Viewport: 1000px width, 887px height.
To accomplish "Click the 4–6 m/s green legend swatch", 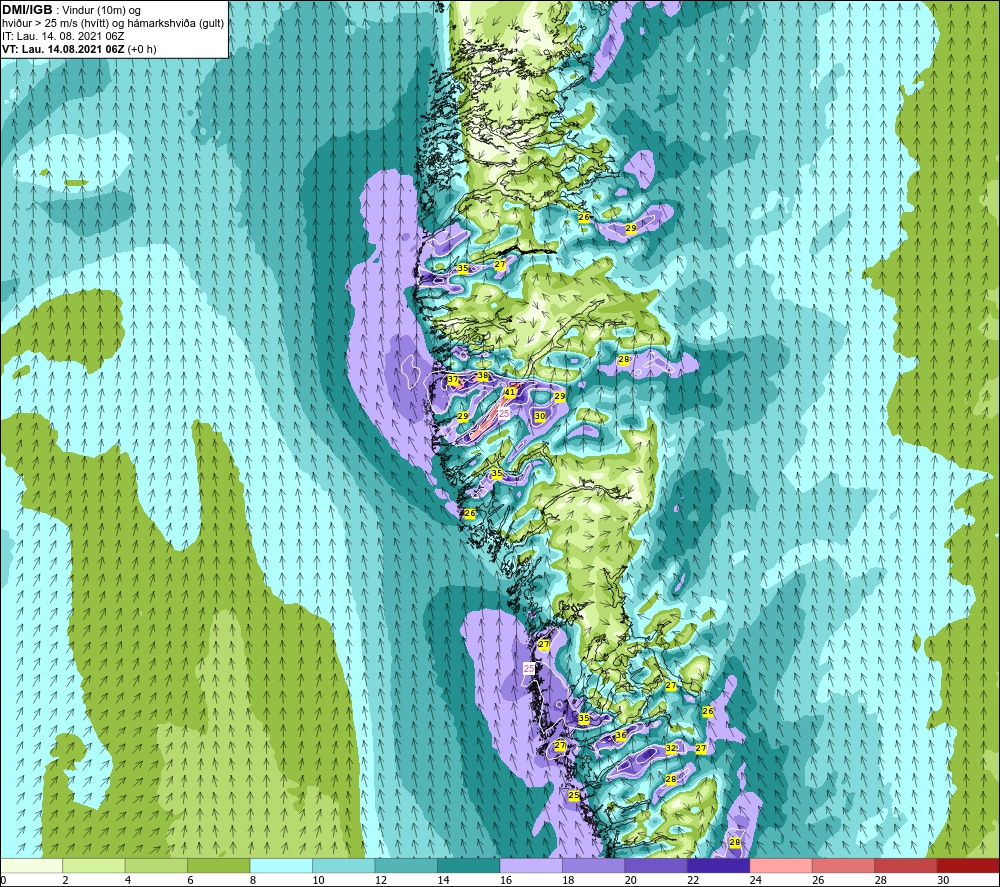I will [156, 865].
